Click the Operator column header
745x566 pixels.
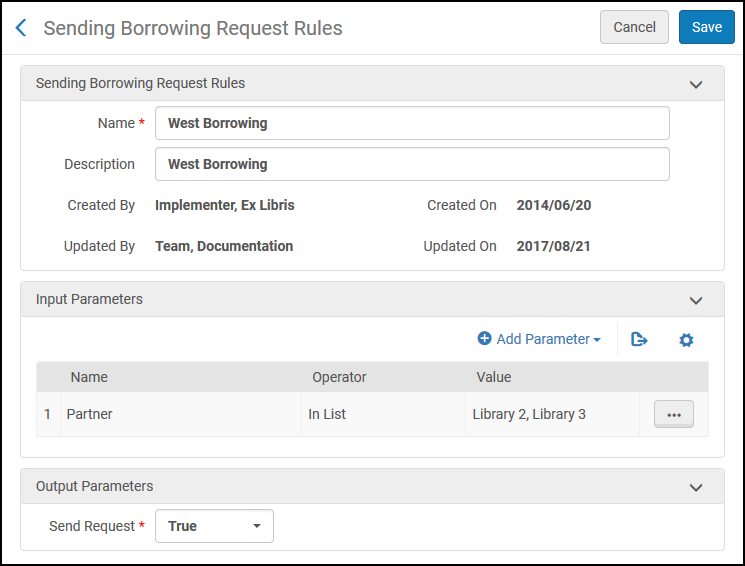339,377
